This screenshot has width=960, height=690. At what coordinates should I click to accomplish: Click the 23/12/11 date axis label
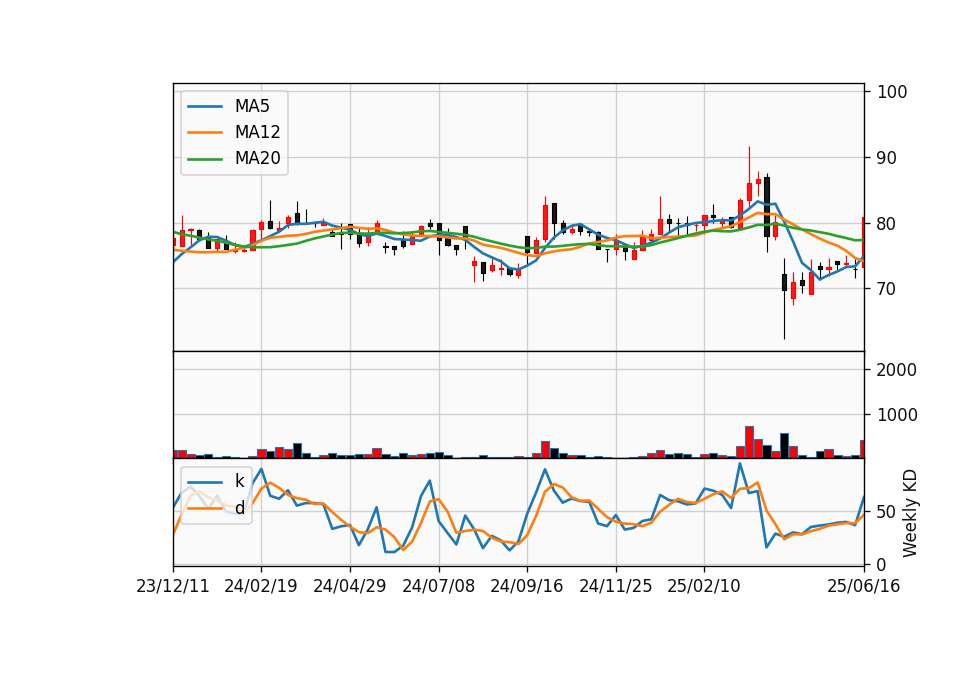tap(173, 586)
